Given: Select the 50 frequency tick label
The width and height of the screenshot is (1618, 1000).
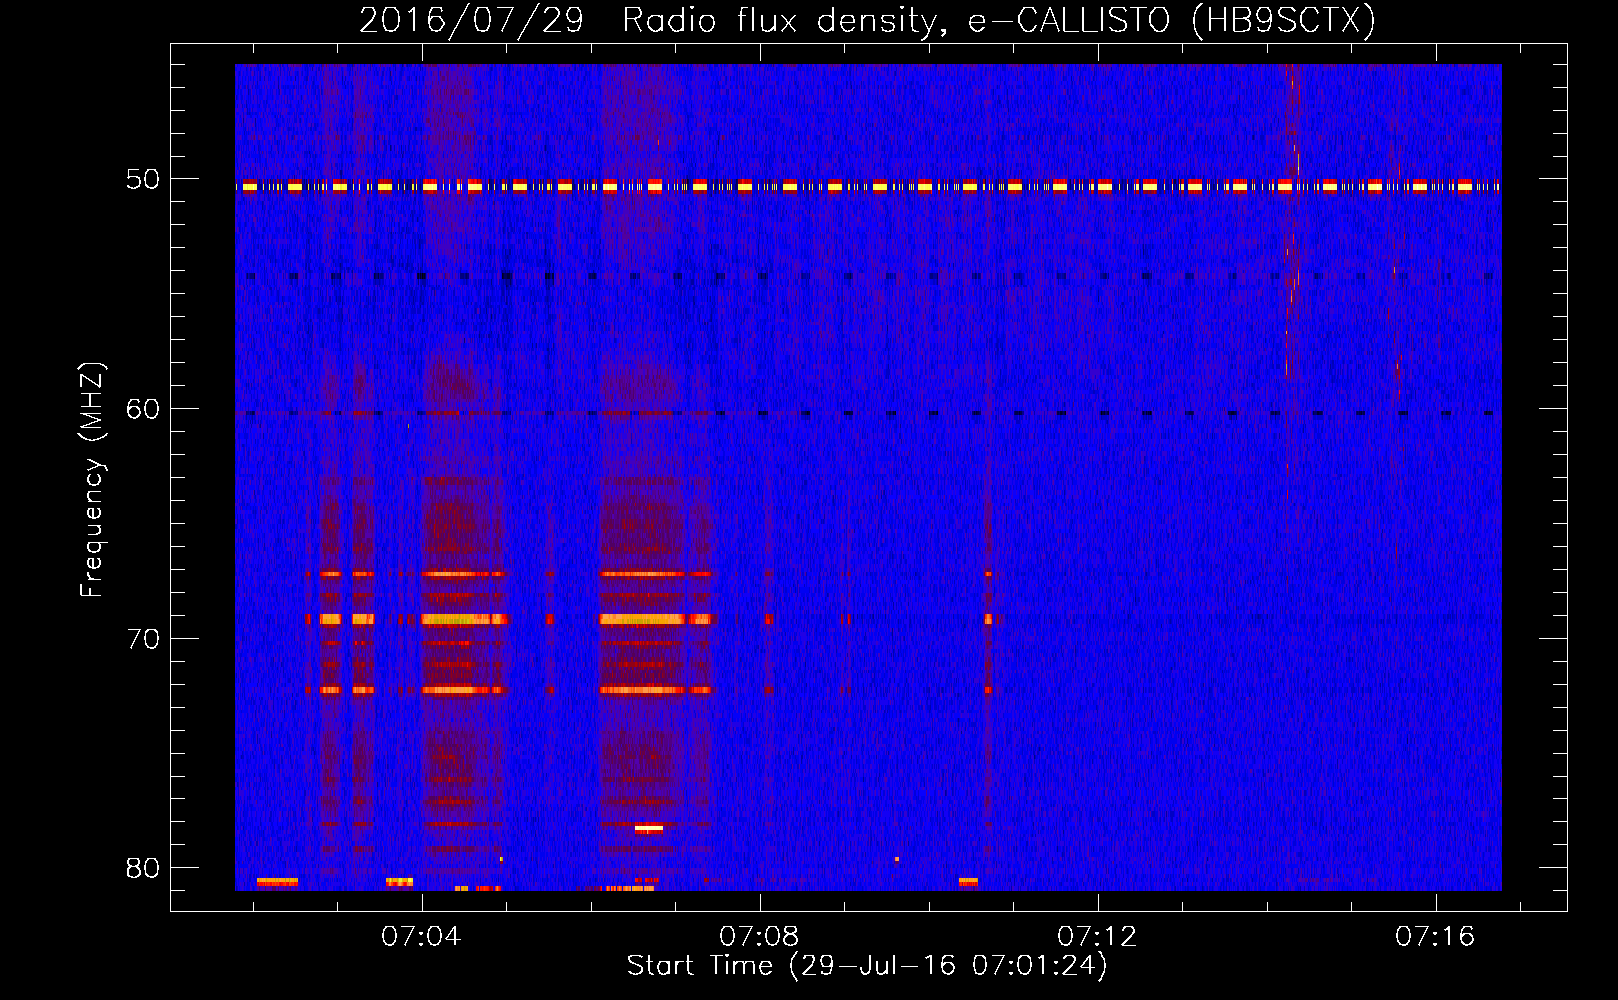Looking at the screenshot, I should (143, 180).
